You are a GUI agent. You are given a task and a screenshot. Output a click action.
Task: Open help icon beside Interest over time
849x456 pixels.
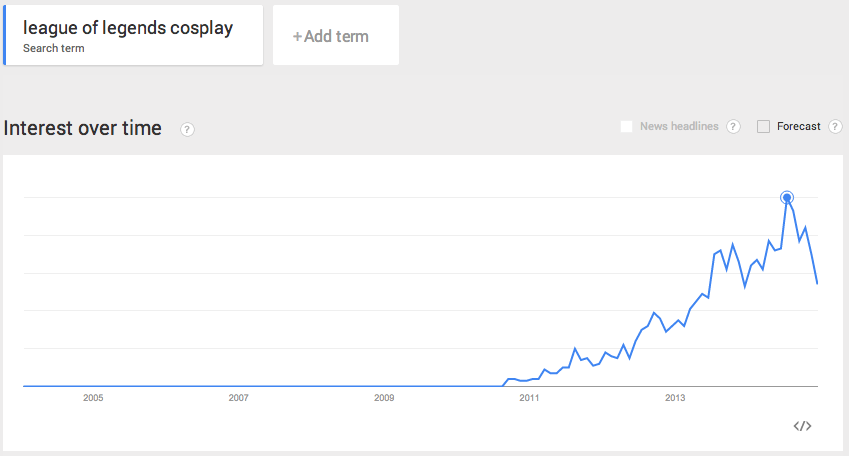[x=187, y=129]
